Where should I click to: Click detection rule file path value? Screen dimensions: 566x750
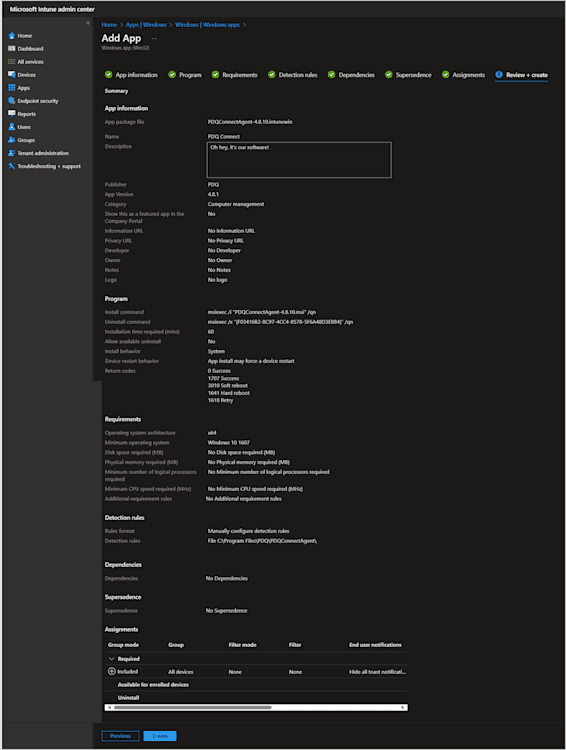point(262,540)
